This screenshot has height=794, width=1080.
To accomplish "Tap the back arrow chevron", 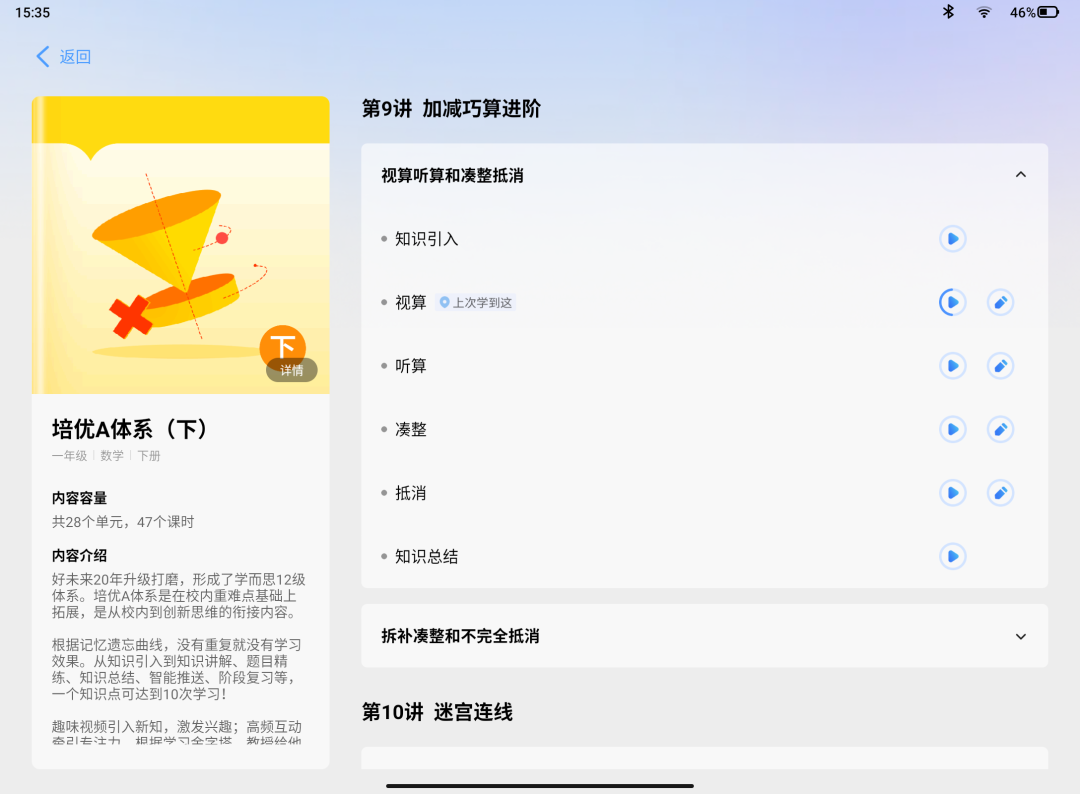I will pyautogui.click(x=43, y=56).
